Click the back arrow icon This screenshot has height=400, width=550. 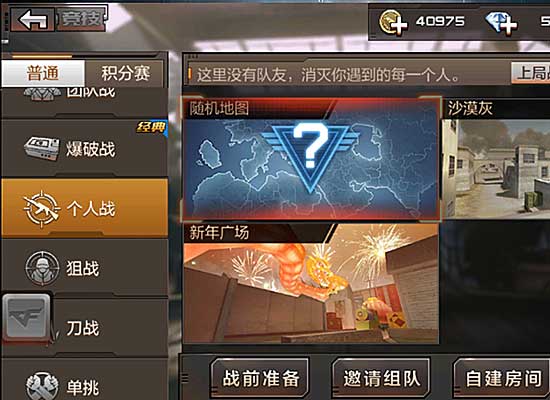(33, 20)
